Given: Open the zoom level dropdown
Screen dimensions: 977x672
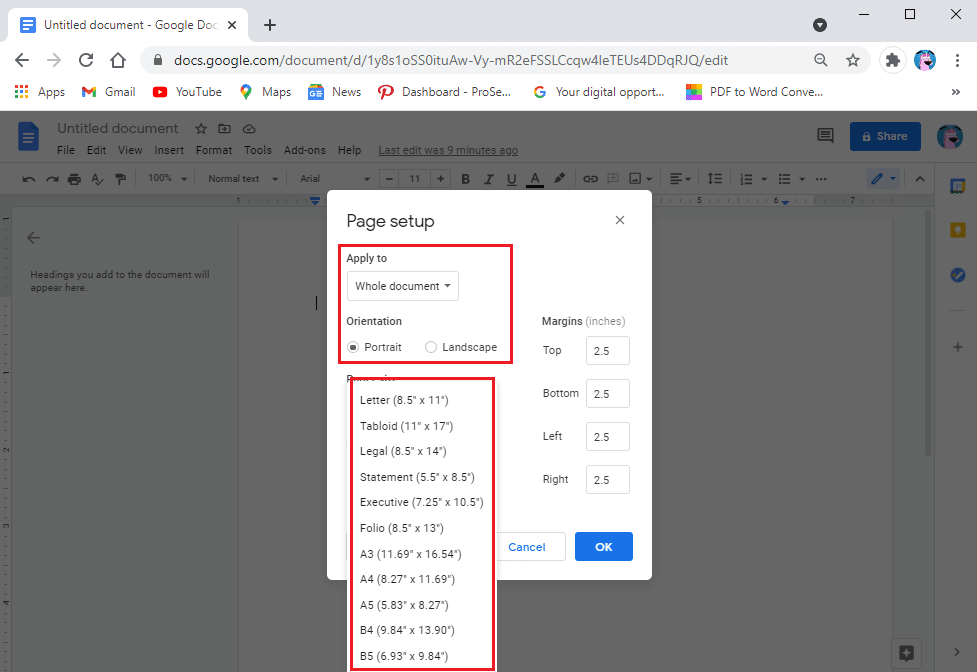Looking at the screenshot, I should pyautogui.click(x=166, y=178).
